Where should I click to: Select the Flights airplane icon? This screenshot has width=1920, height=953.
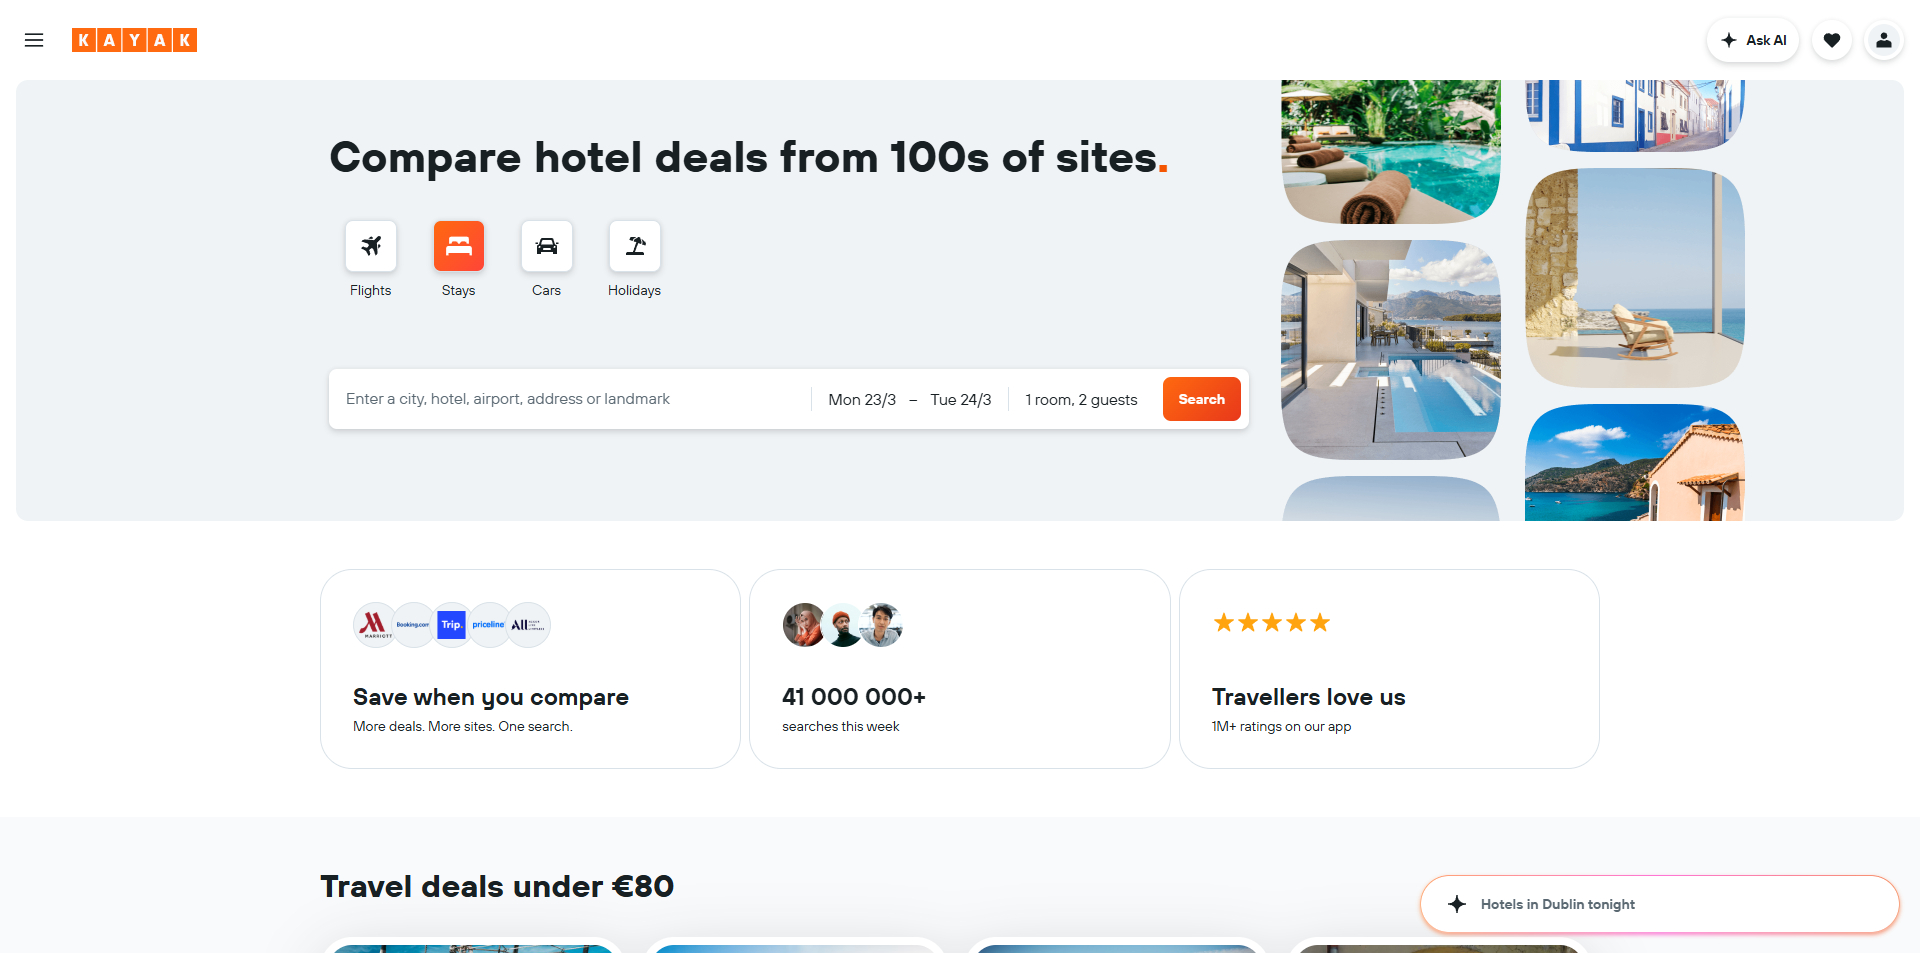pos(371,246)
